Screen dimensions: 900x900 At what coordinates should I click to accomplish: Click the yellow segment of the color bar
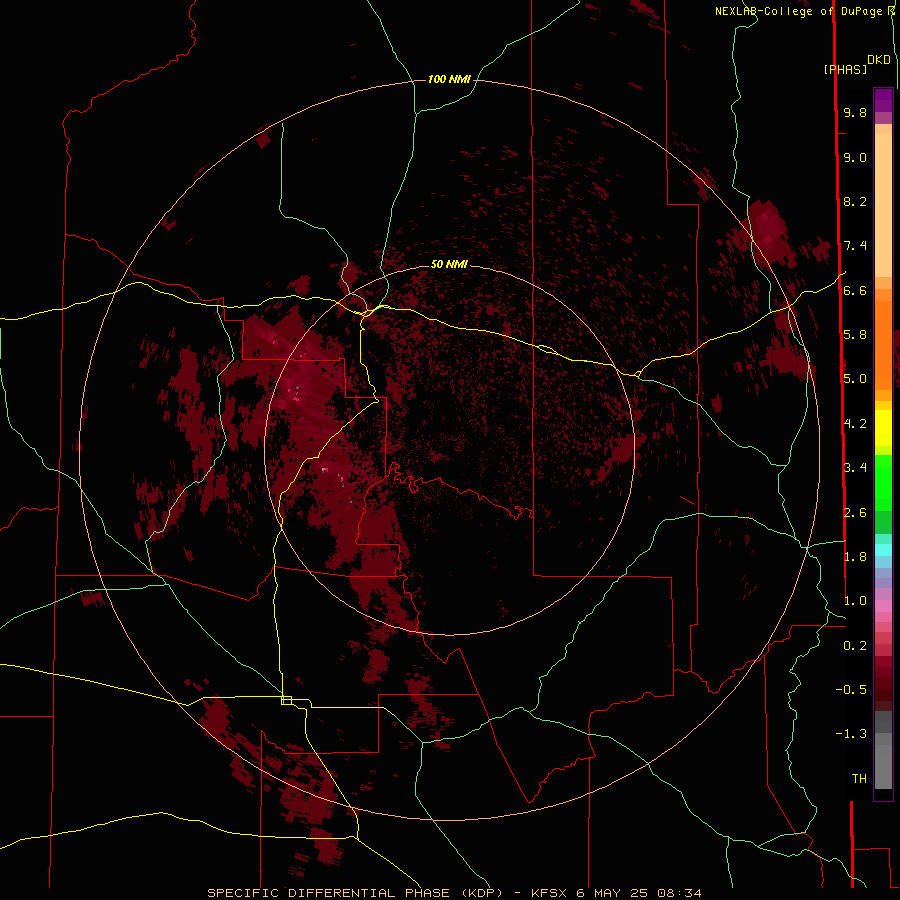tap(883, 428)
